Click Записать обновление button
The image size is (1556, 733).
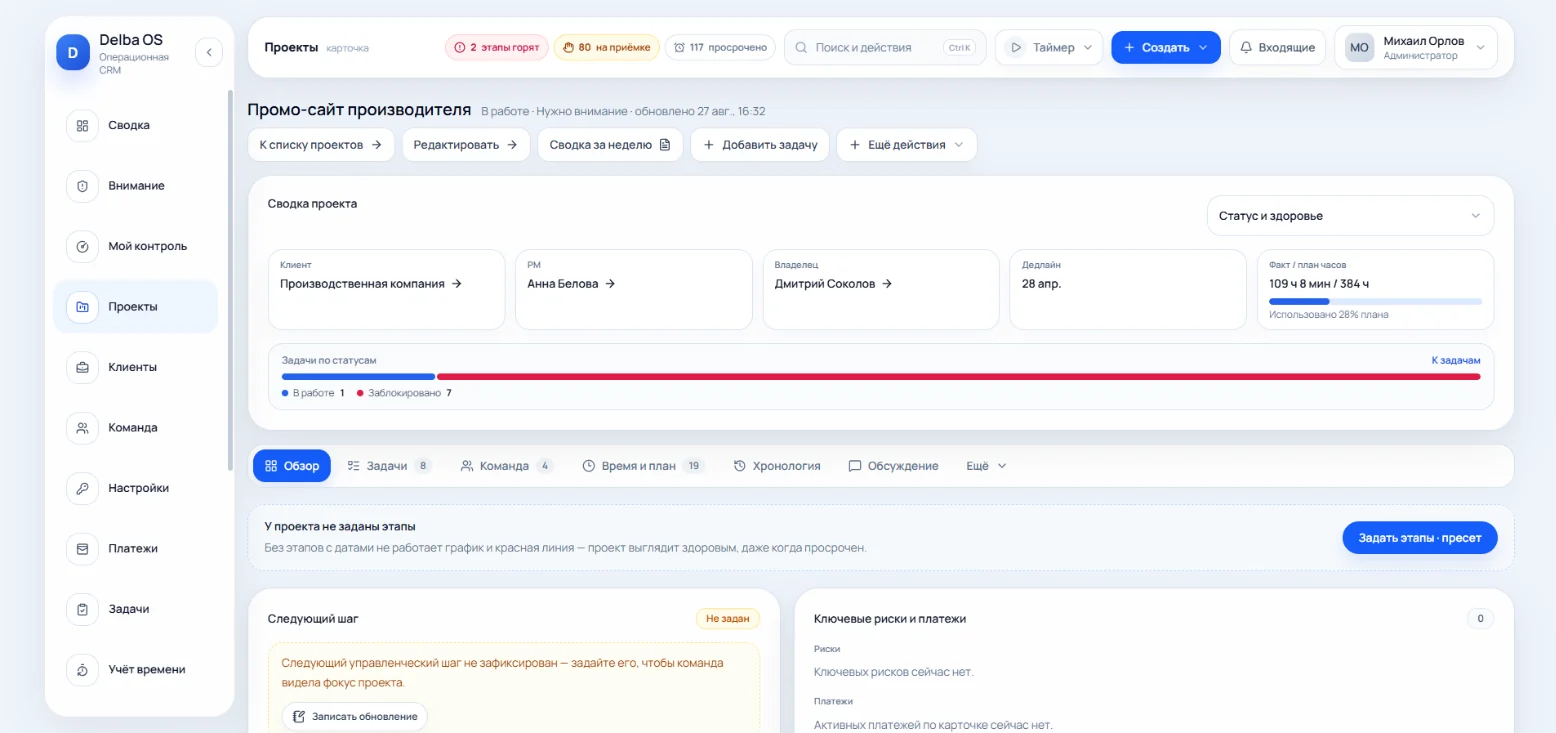click(x=356, y=717)
